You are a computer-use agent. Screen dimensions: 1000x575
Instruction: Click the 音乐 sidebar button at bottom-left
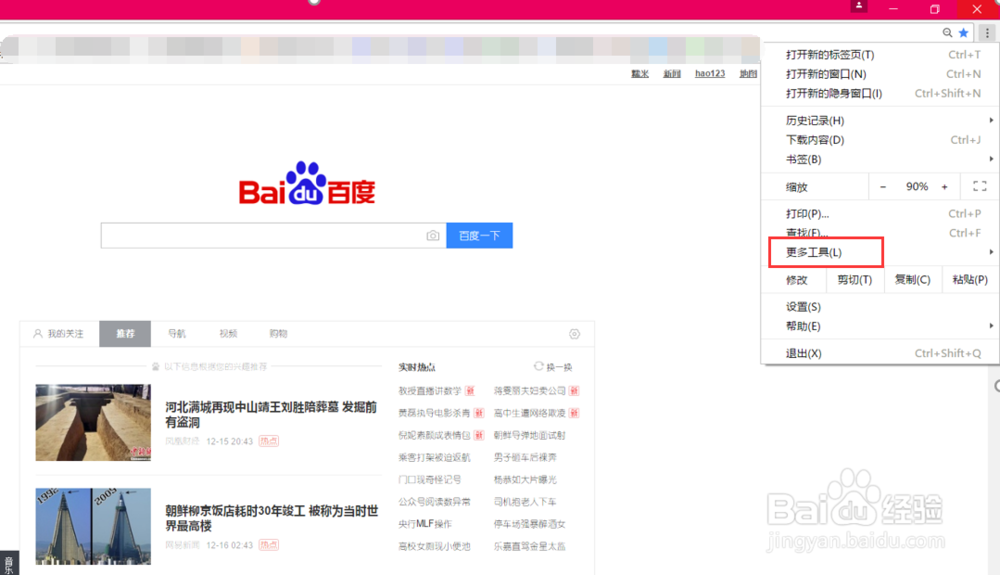click(x=9, y=564)
